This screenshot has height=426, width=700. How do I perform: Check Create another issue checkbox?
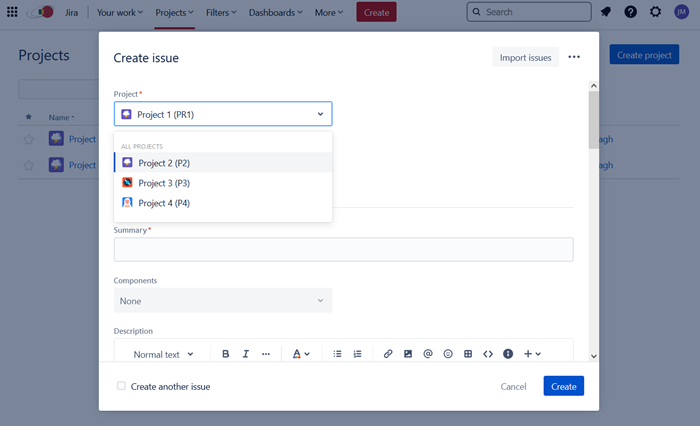pyautogui.click(x=121, y=386)
